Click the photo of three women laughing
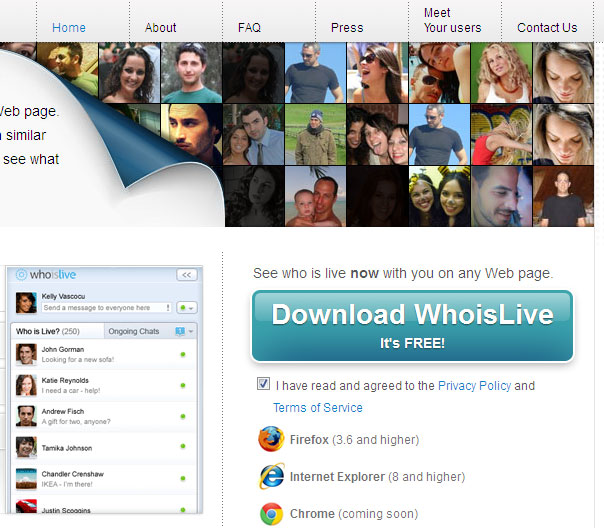The image size is (604, 528). click(378, 134)
